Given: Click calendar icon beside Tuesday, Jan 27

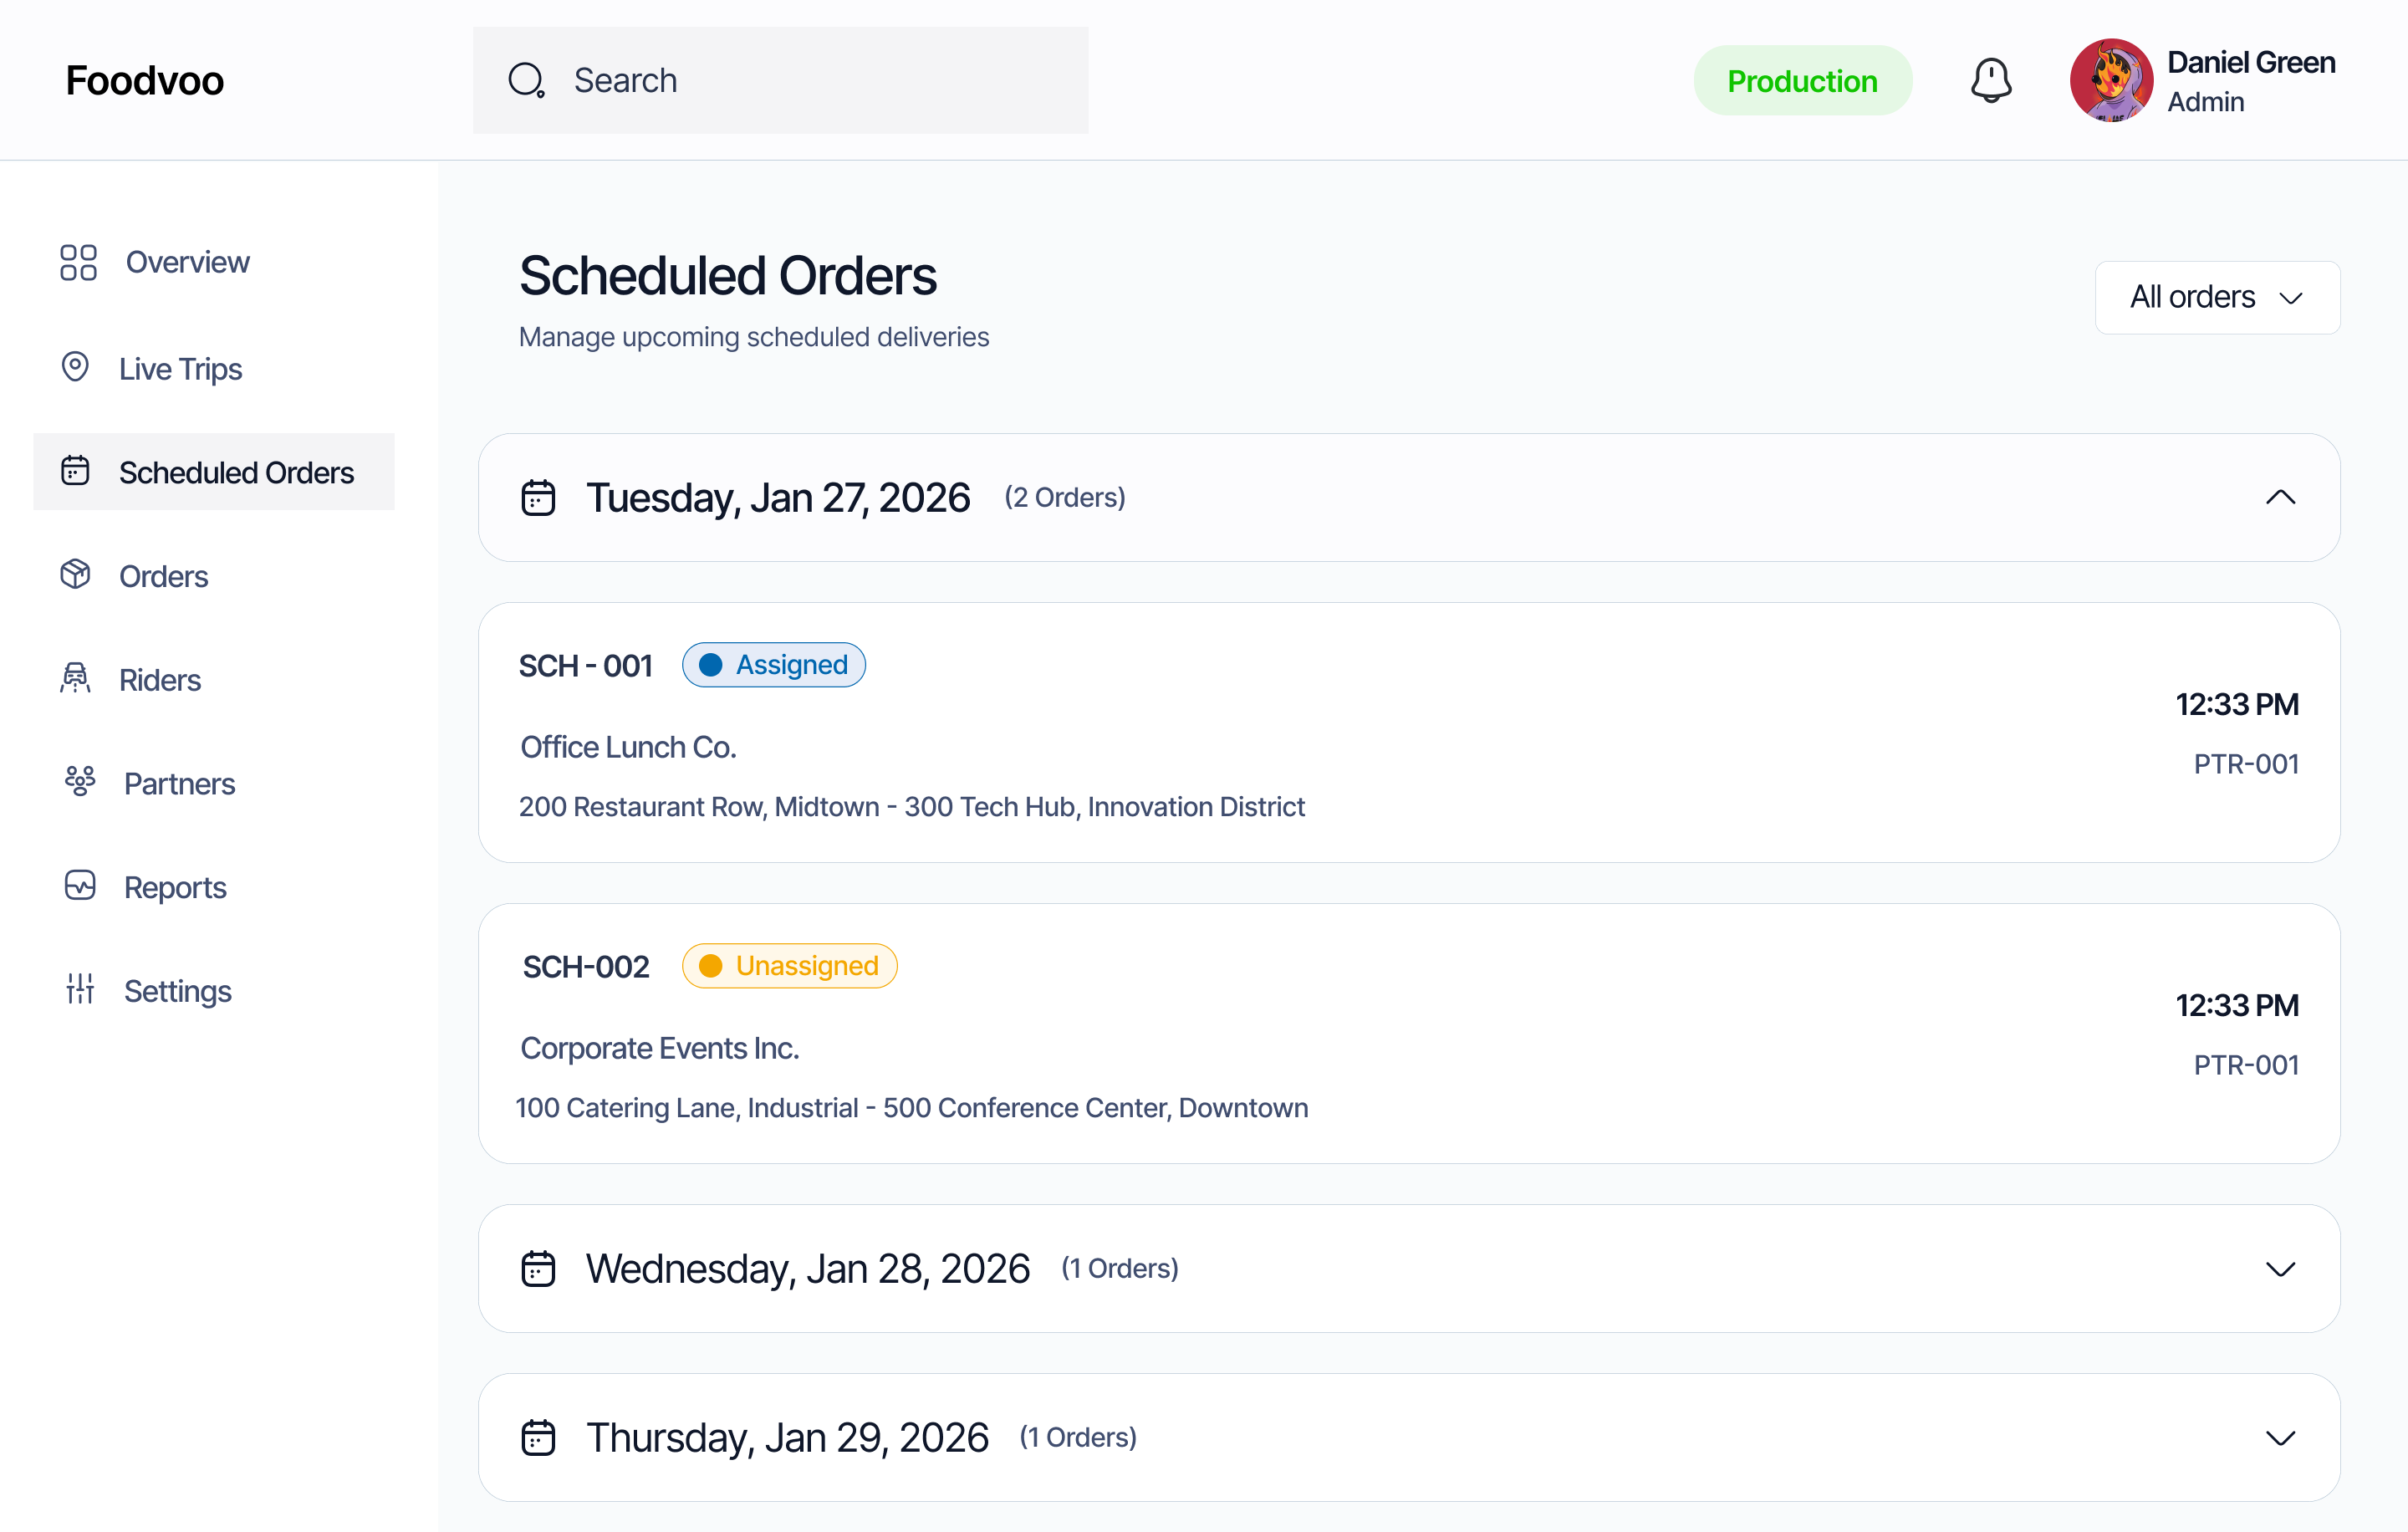Looking at the screenshot, I should click(x=538, y=497).
